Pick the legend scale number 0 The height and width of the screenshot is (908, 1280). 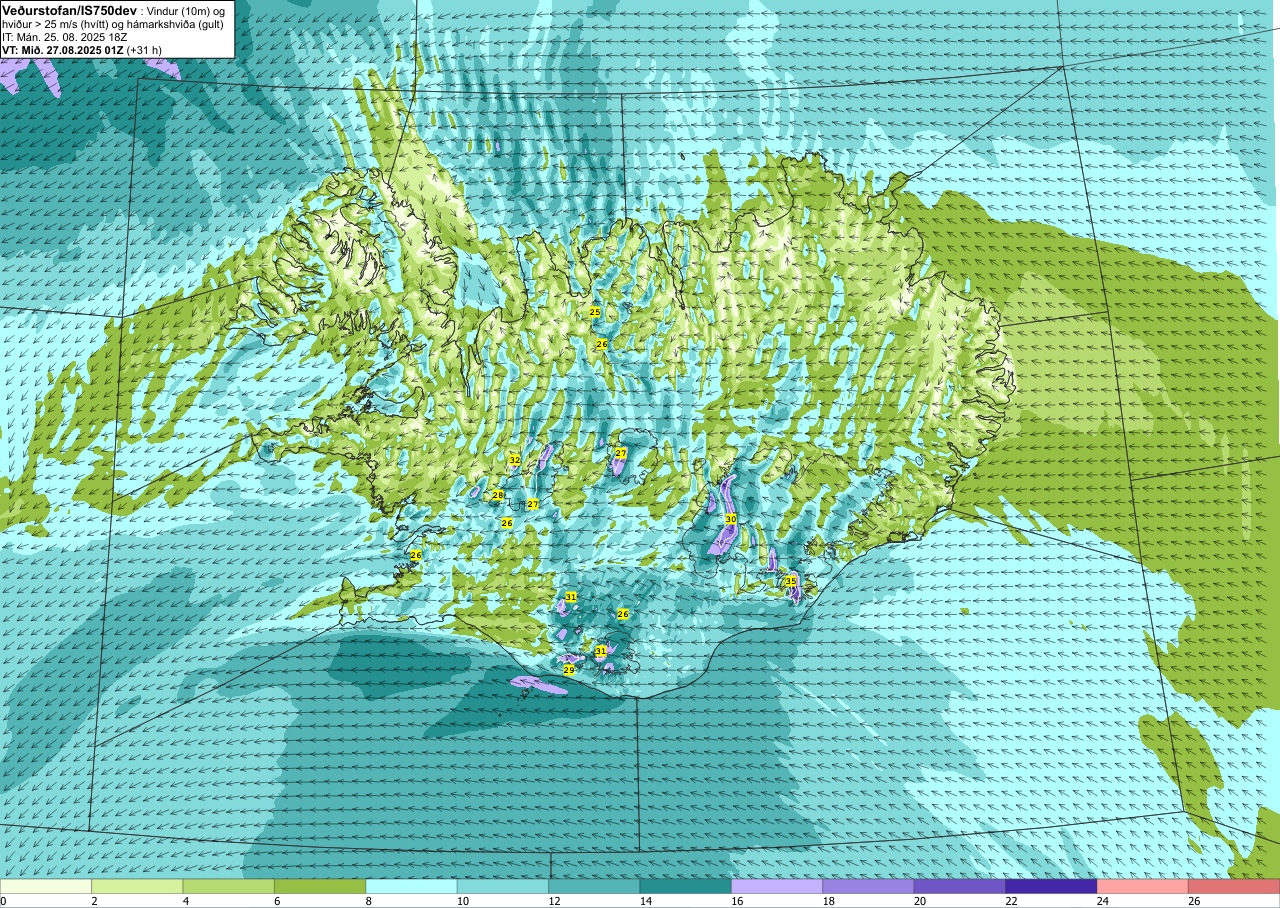click(x=4, y=901)
